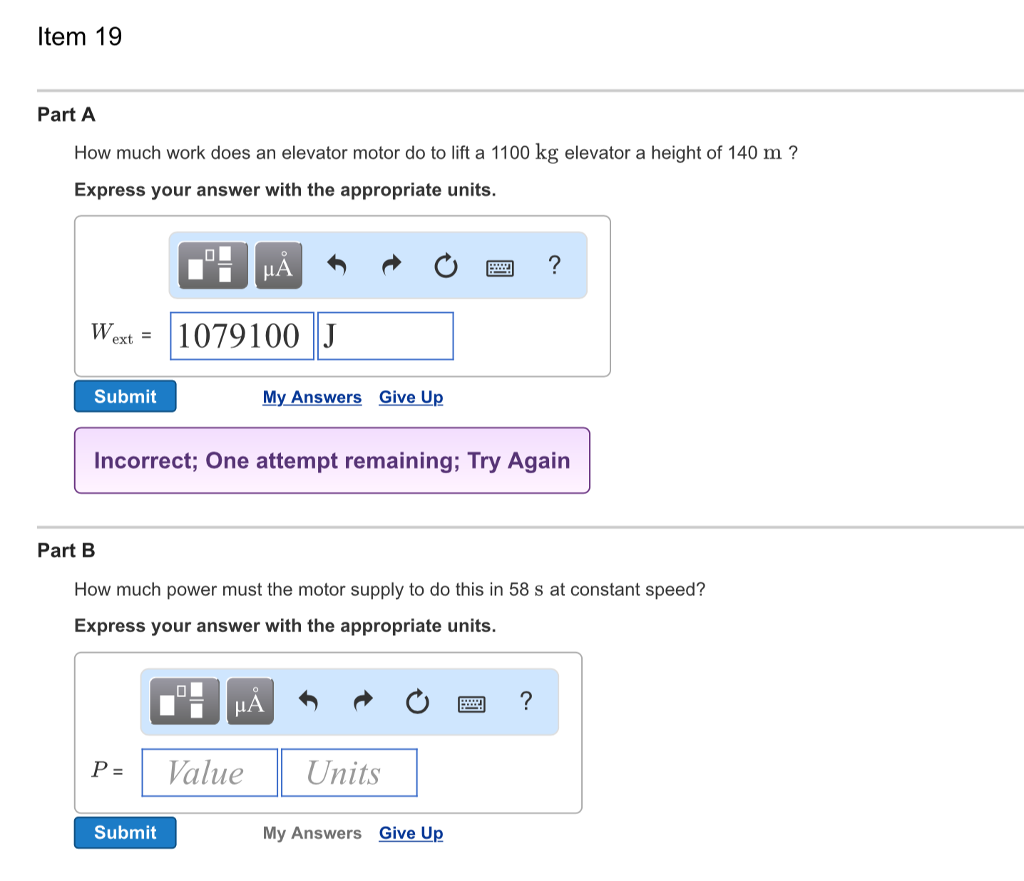
Task: Submit the Part A answer
Action: 125,396
